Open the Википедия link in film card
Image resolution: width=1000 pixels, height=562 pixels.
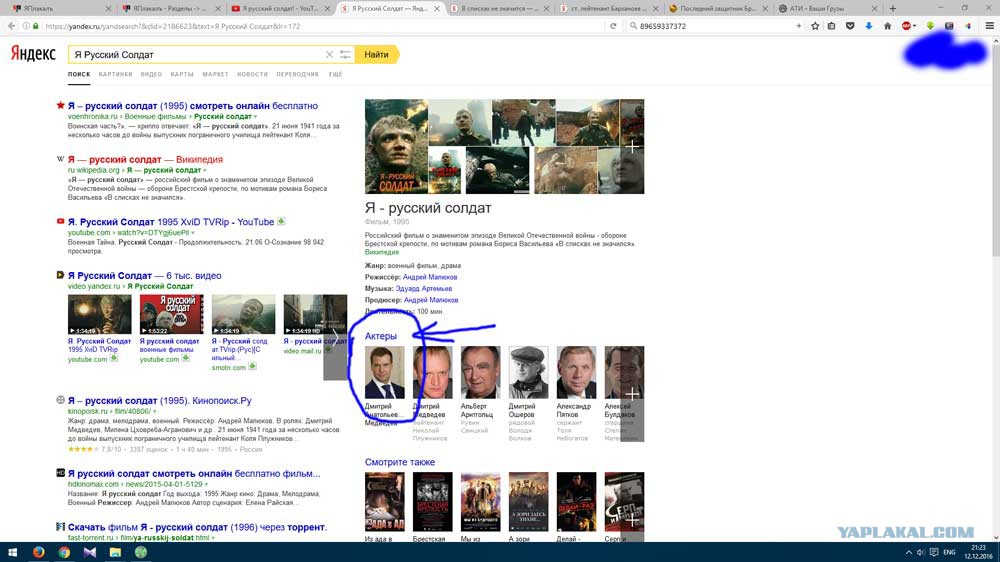pos(381,252)
